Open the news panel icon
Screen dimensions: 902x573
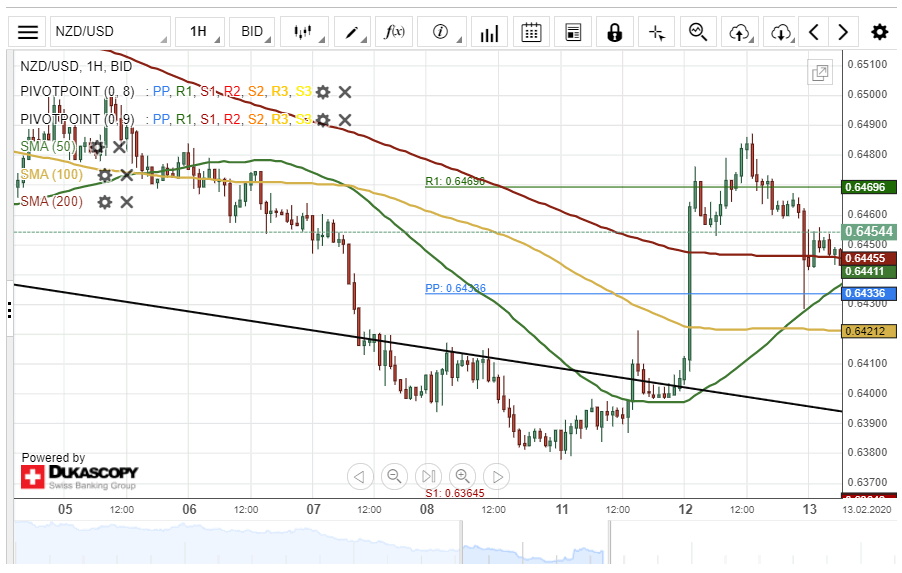click(x=573, y=32)
